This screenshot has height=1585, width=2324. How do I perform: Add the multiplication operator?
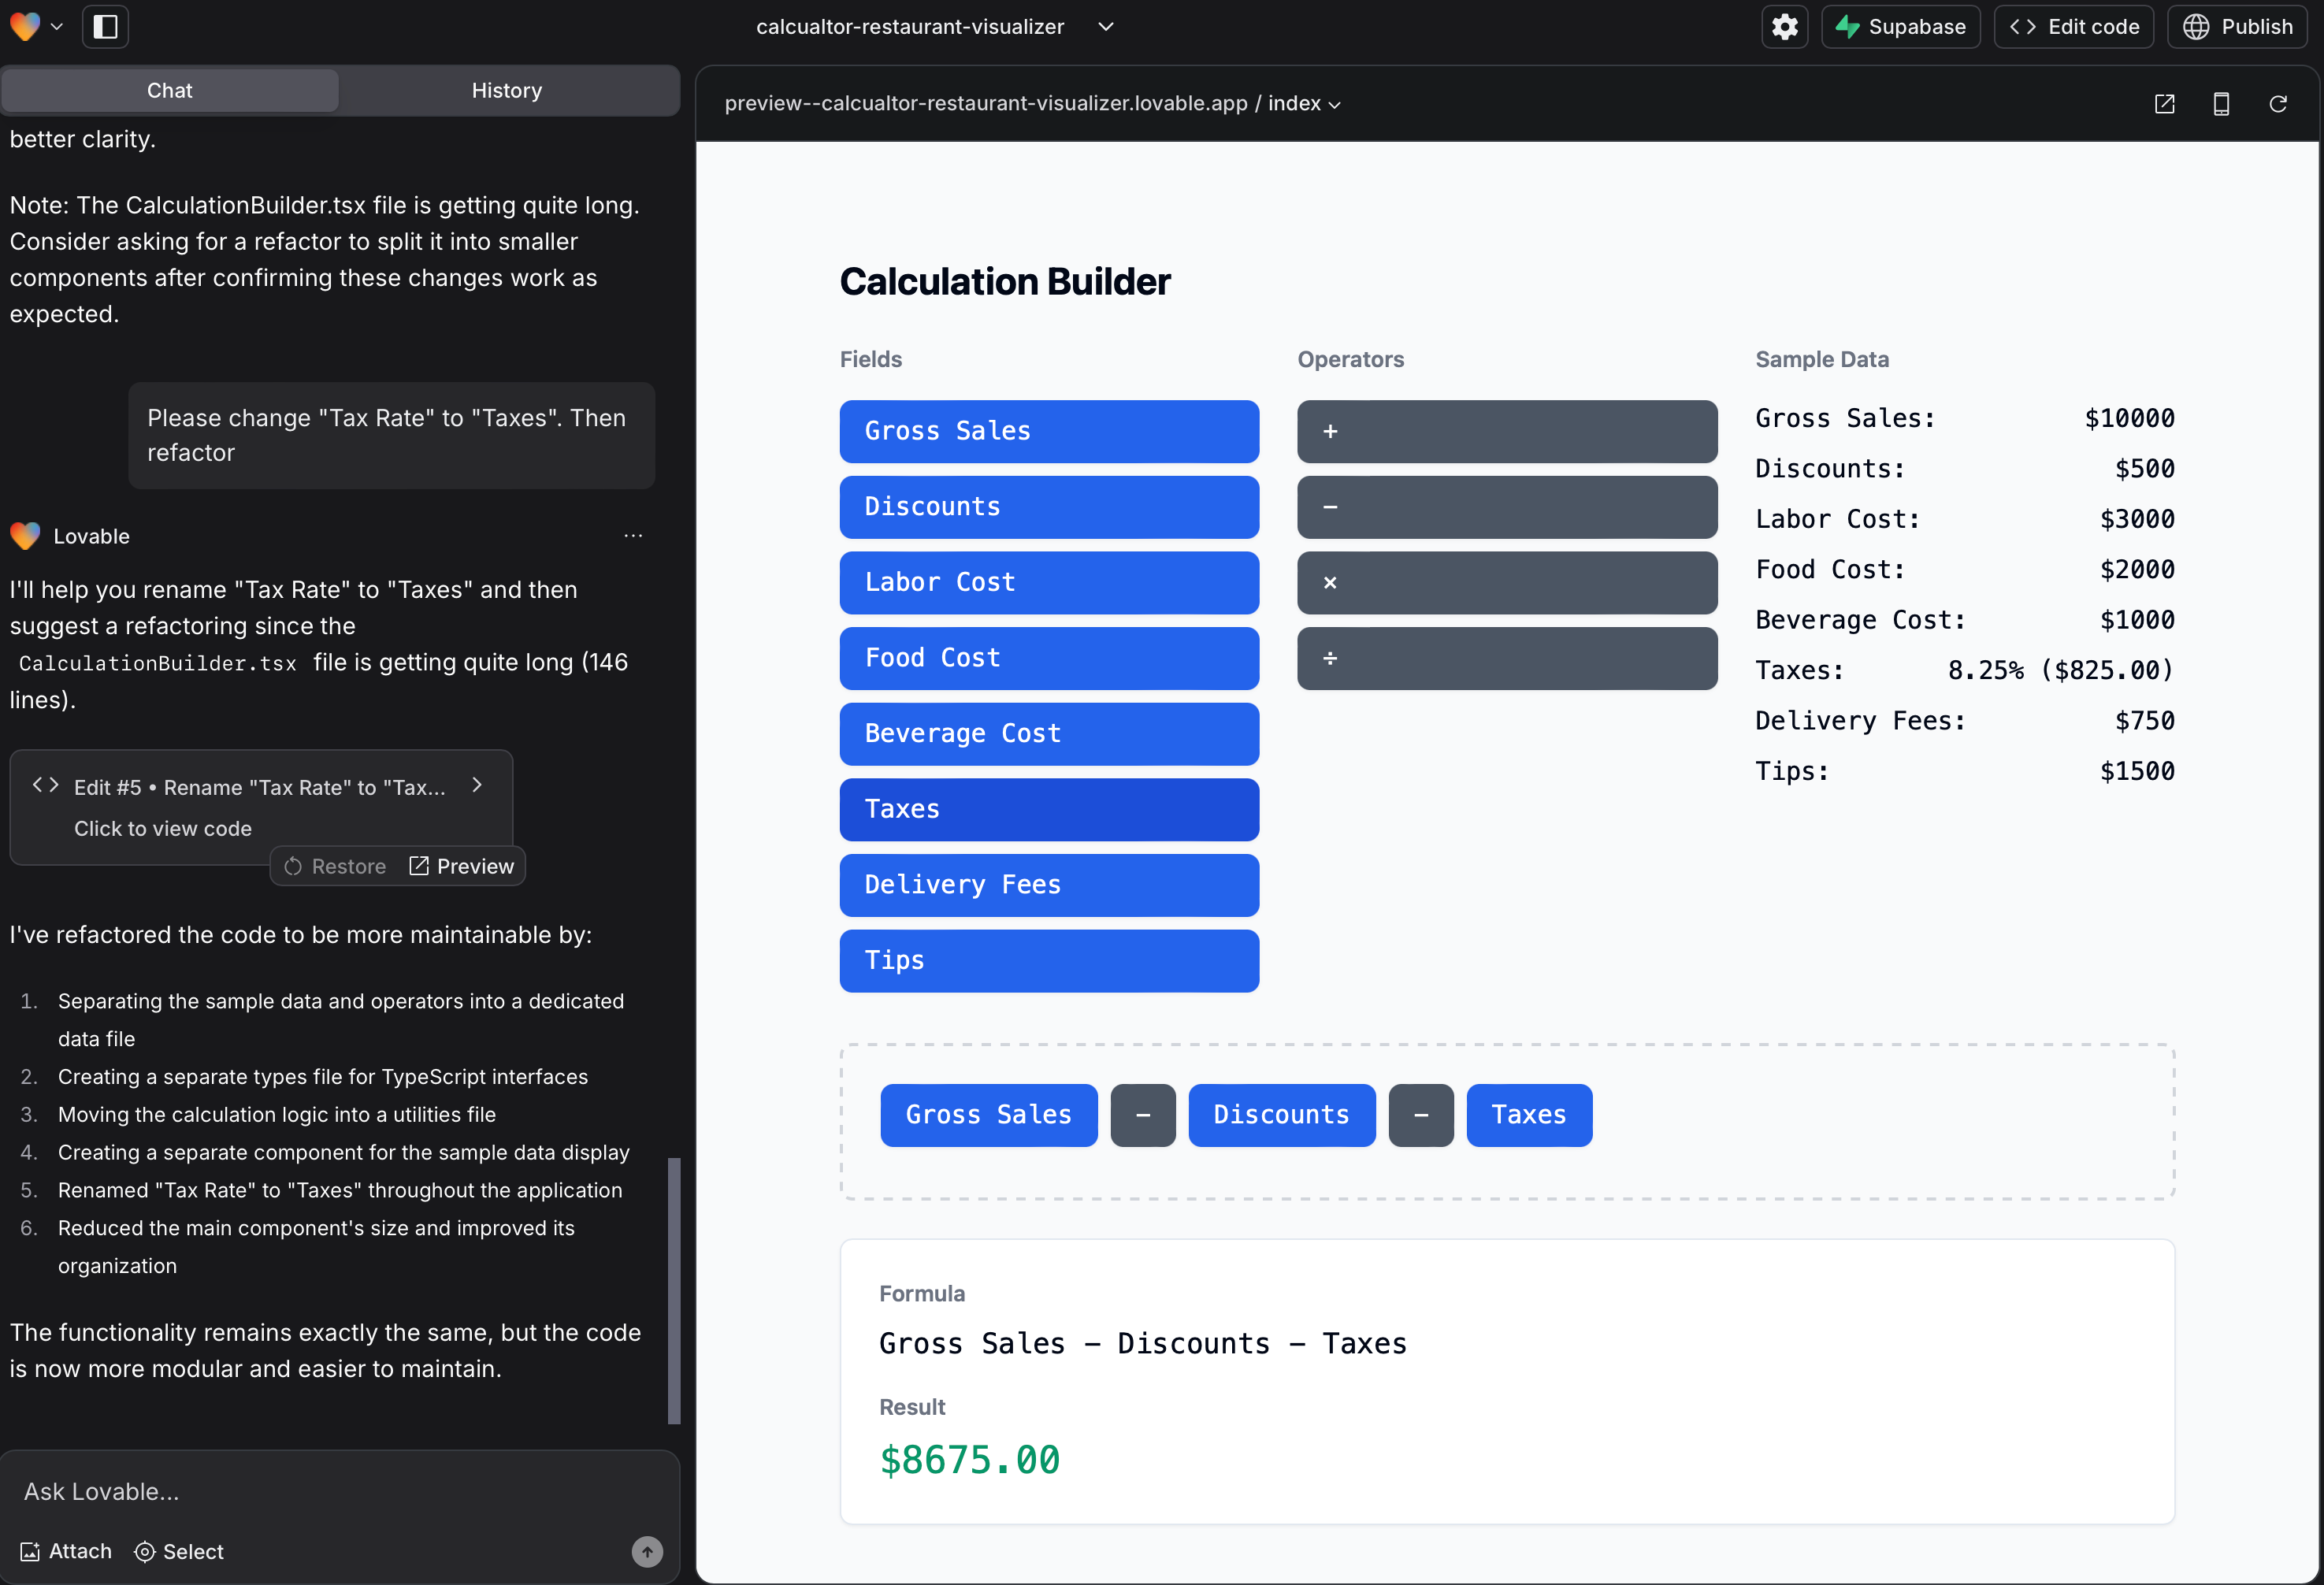point(1506,583)
